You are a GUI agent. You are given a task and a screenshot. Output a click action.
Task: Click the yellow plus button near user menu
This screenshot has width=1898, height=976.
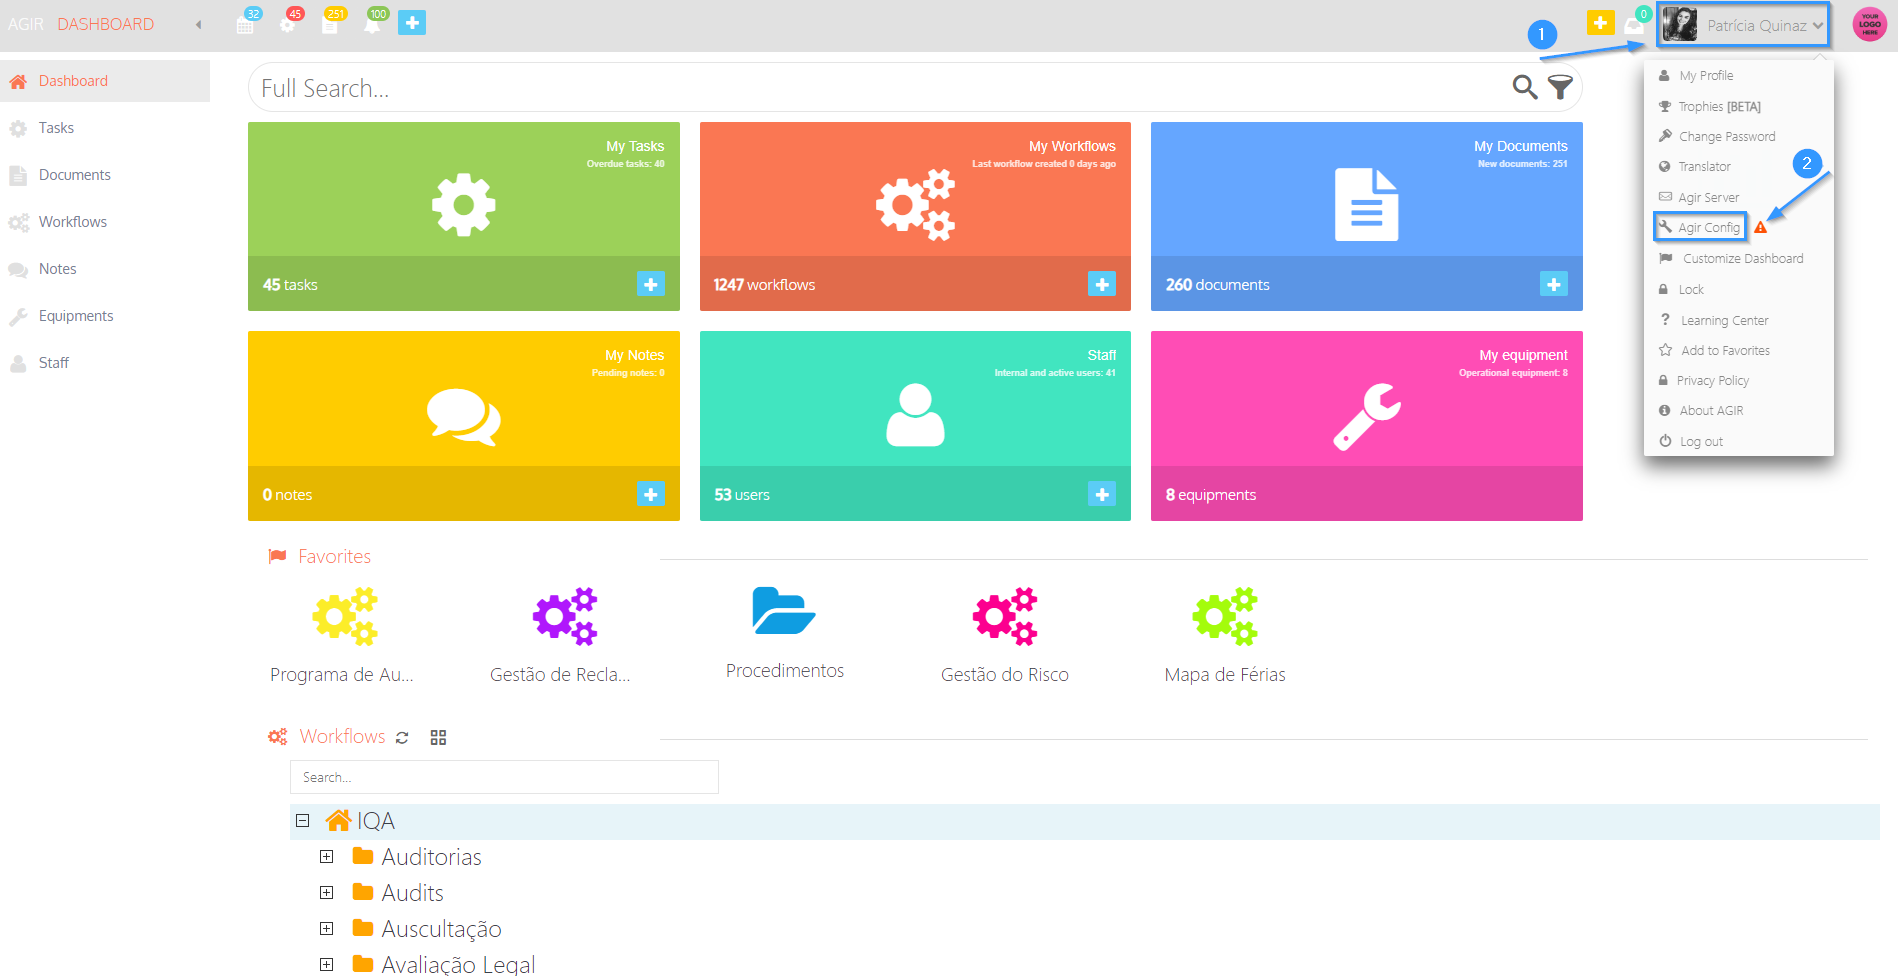[1600, 22]
